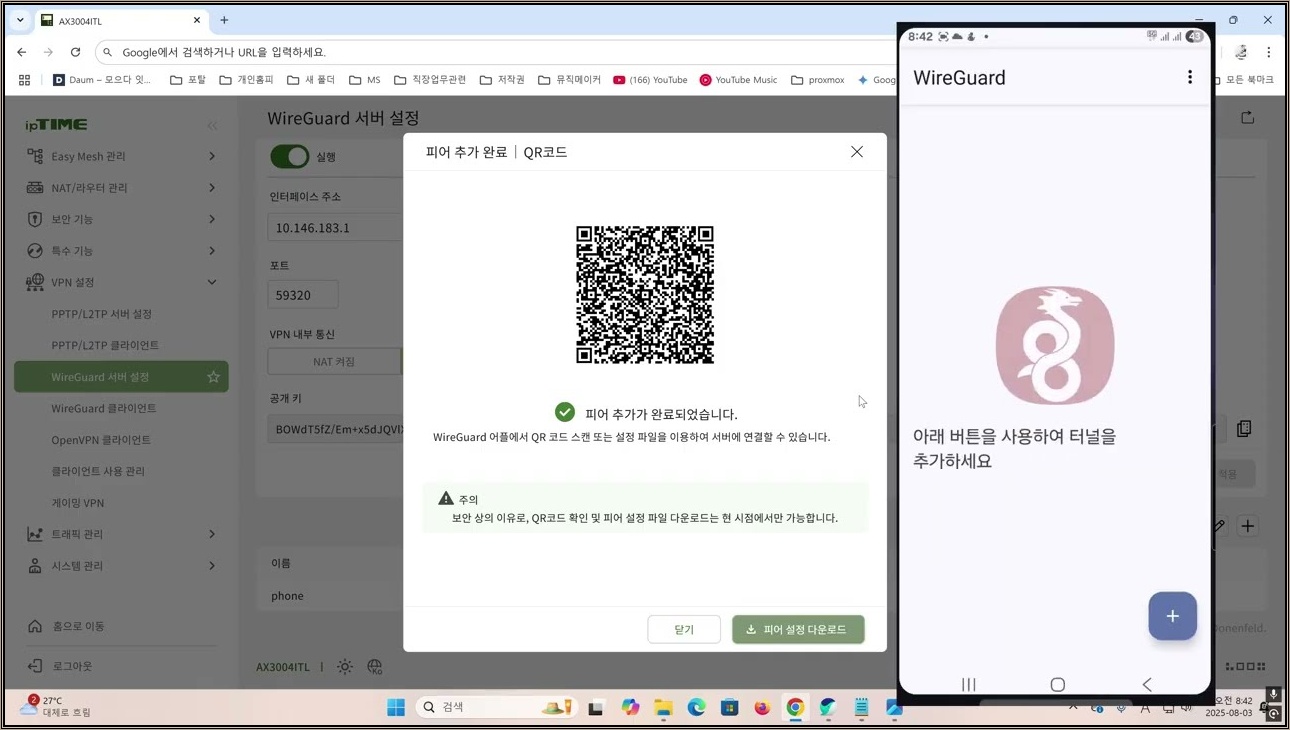Open the 직장업무관련 bookmark folder

[430, 80]
